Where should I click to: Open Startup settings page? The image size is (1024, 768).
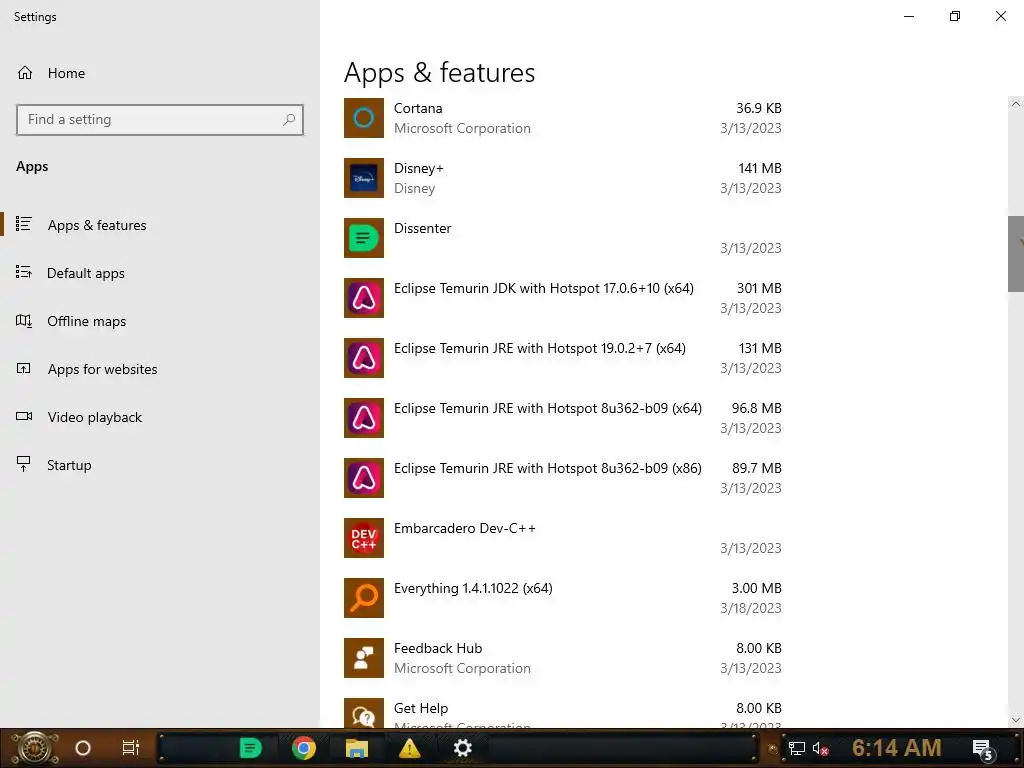click(x=69, y=465)
